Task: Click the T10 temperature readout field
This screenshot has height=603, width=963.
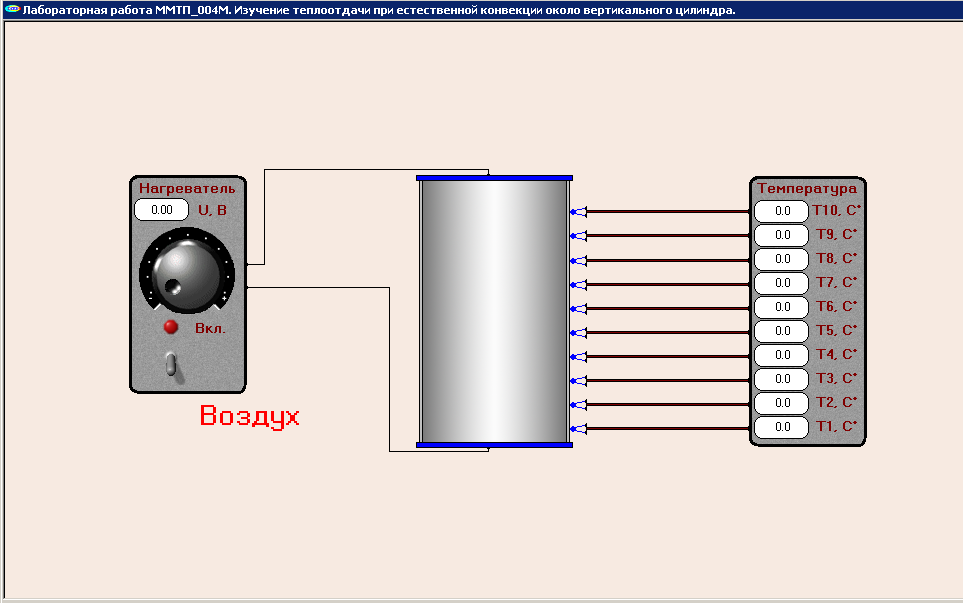Action: coord(781,211)
